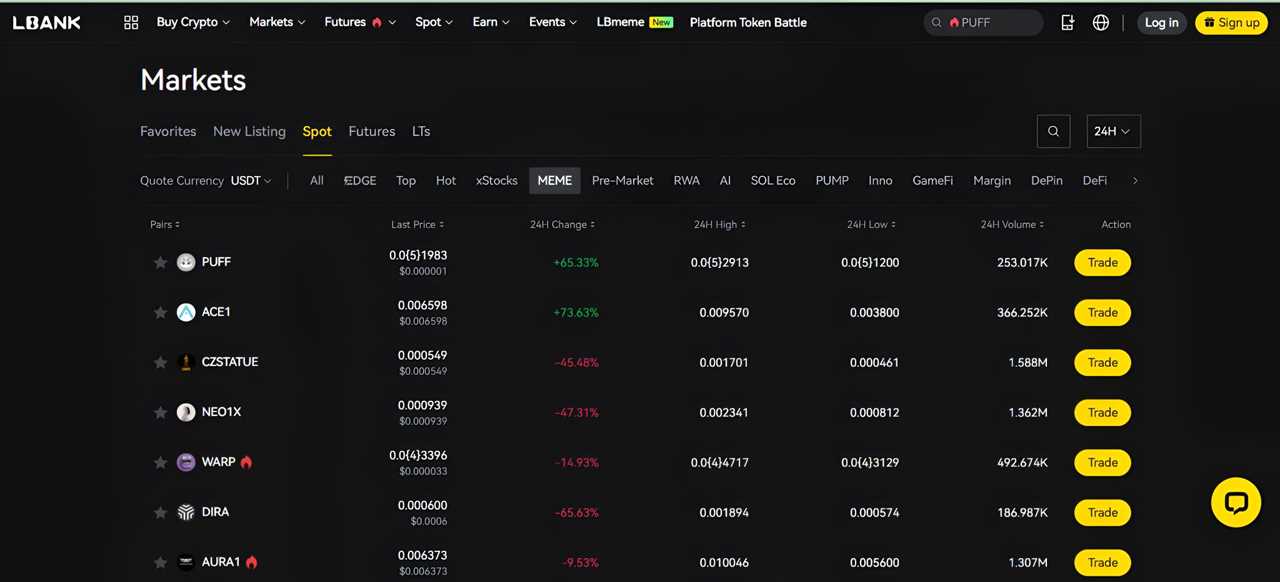Switch to the Futures markets tab

point(371,131)
